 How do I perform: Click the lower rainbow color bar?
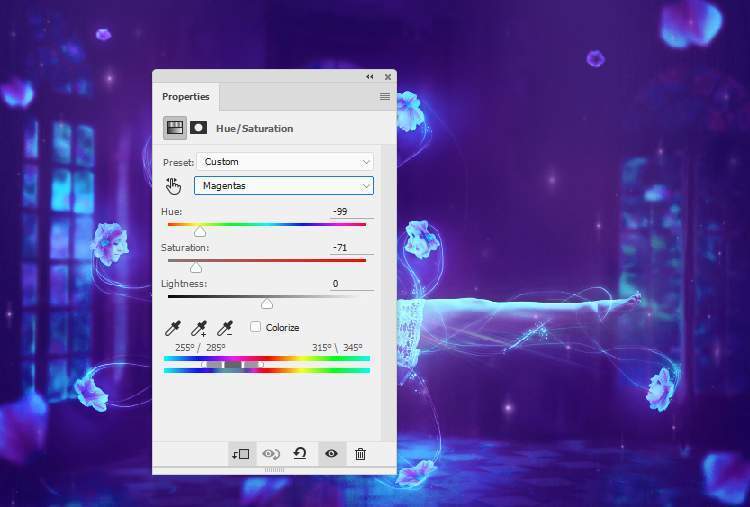point(267,371)
